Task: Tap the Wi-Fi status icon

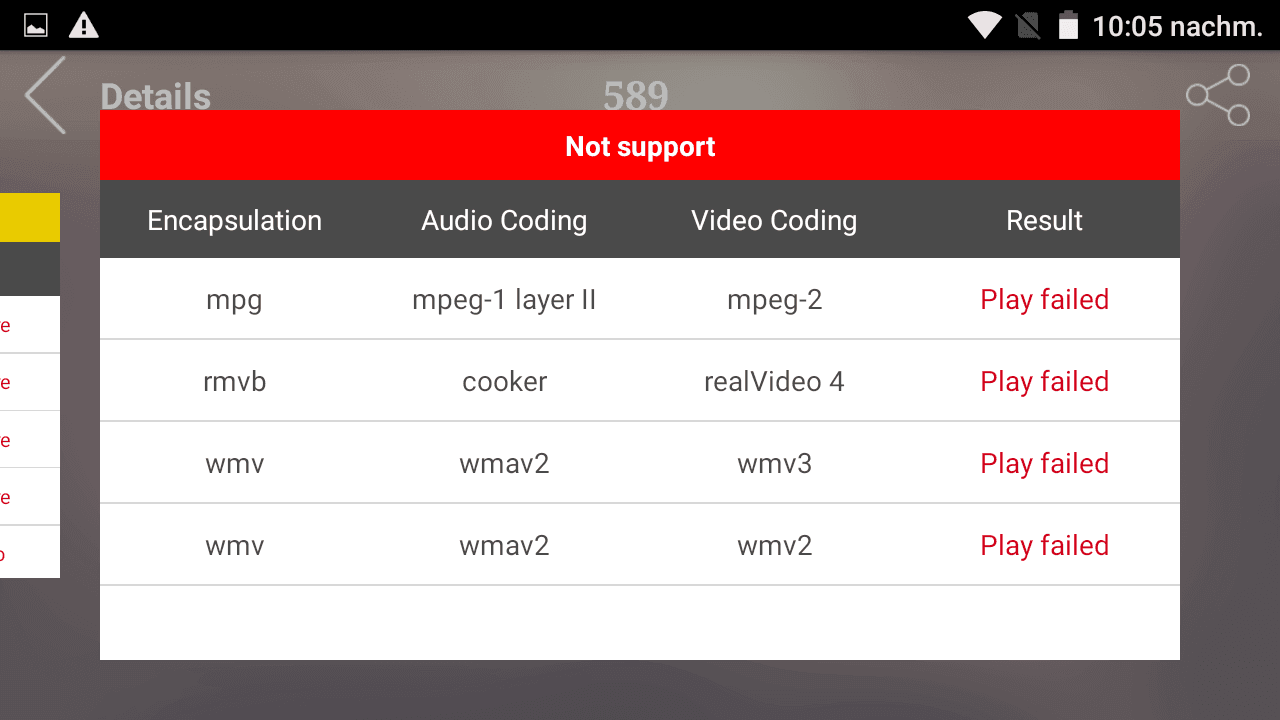Action: pos(985,25)
